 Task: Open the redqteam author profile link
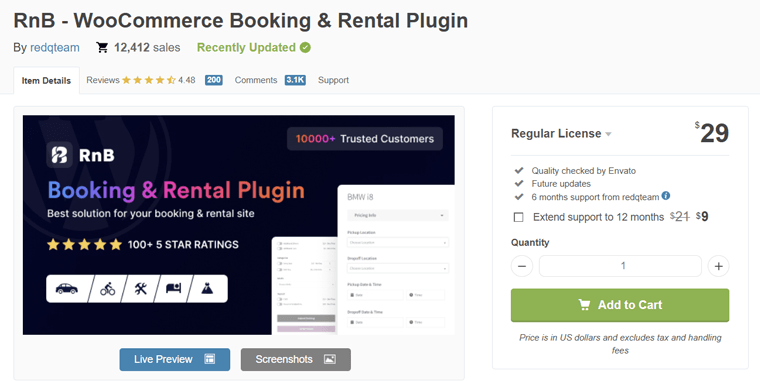click(55, 48)
